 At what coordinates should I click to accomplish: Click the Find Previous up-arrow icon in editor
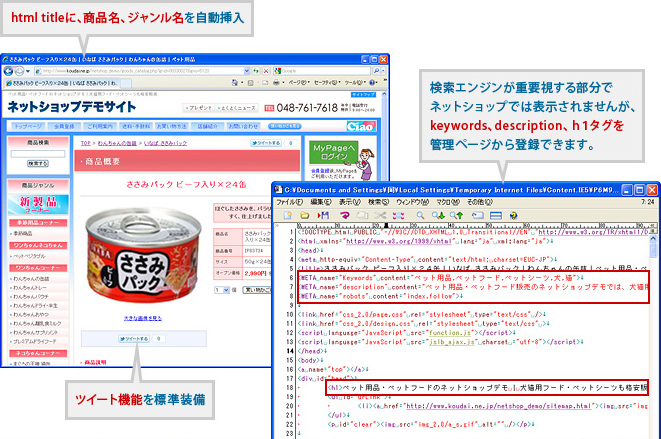click(x=456, y=215)
